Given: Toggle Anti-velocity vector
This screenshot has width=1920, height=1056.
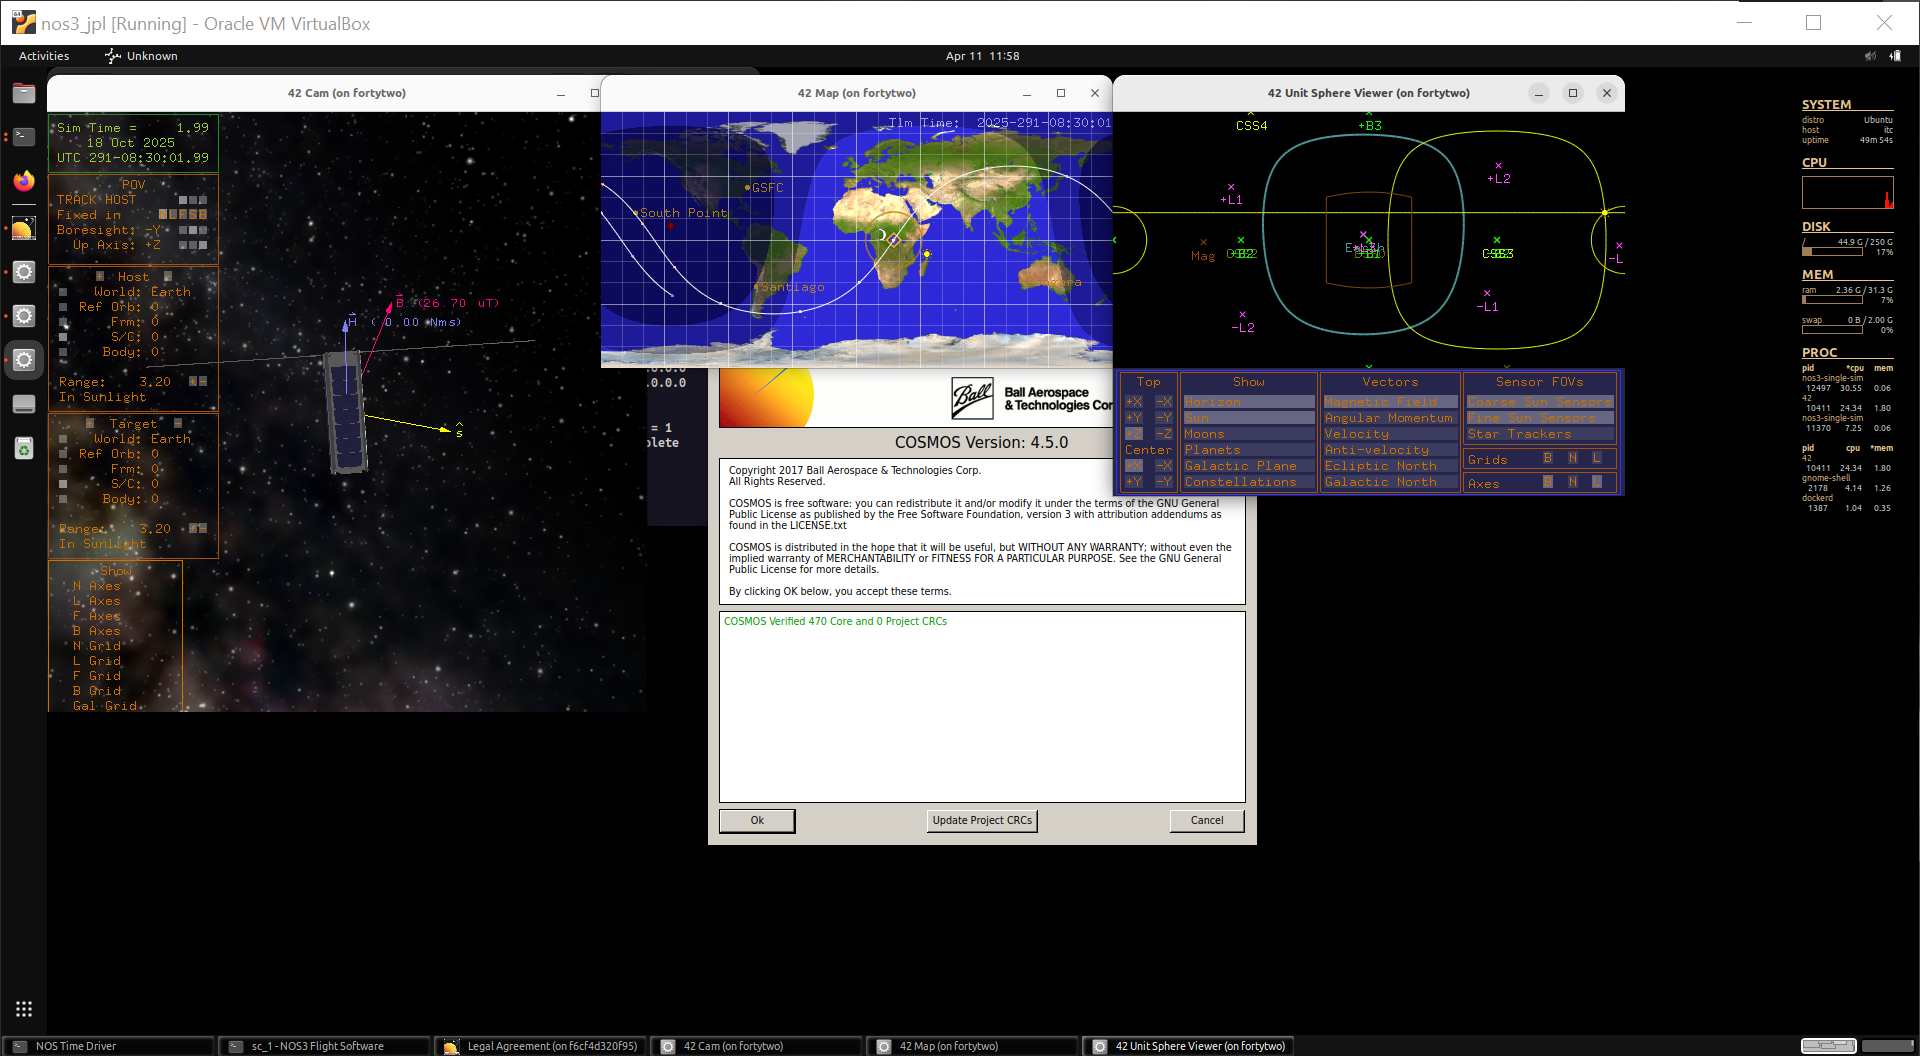Looking at the screenshot, I should [x=1390, y=450].
